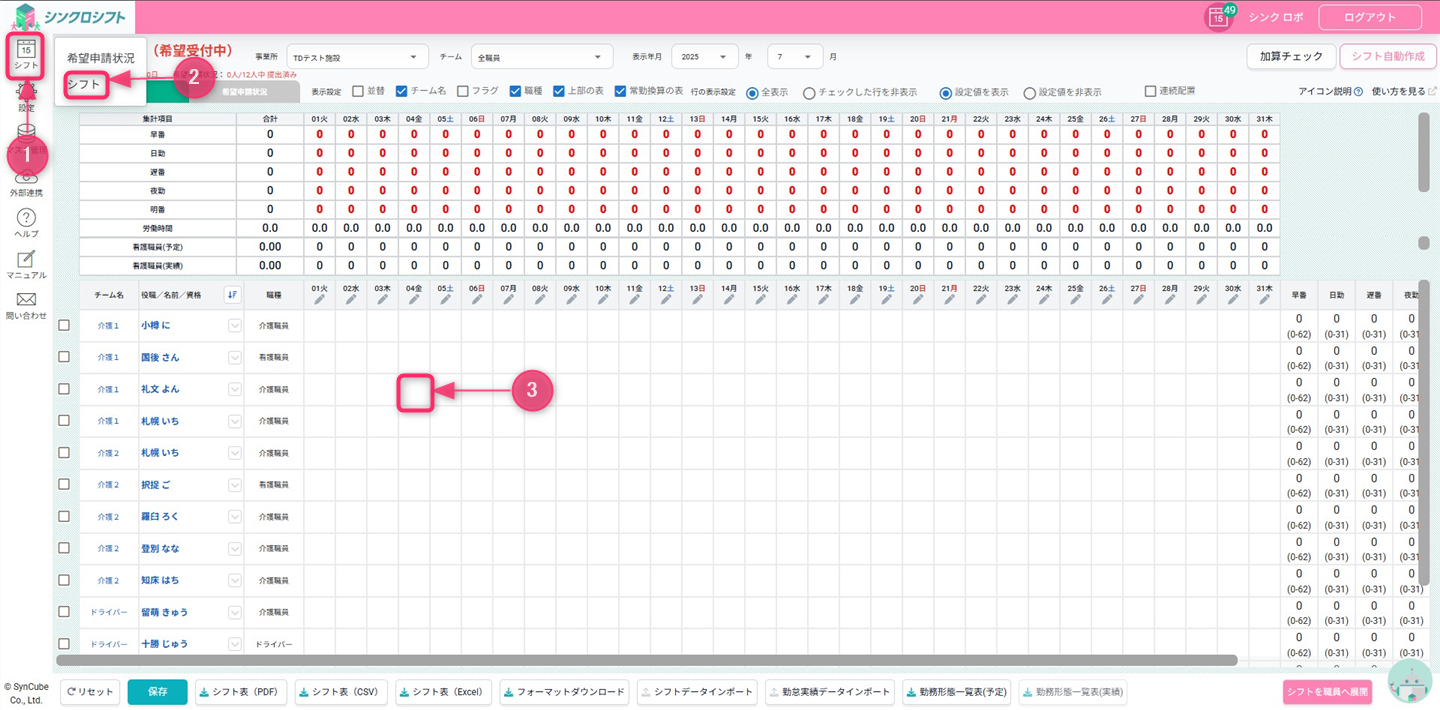
Task: Click the シンクロシフト logo
Action: tap(70, 17)
